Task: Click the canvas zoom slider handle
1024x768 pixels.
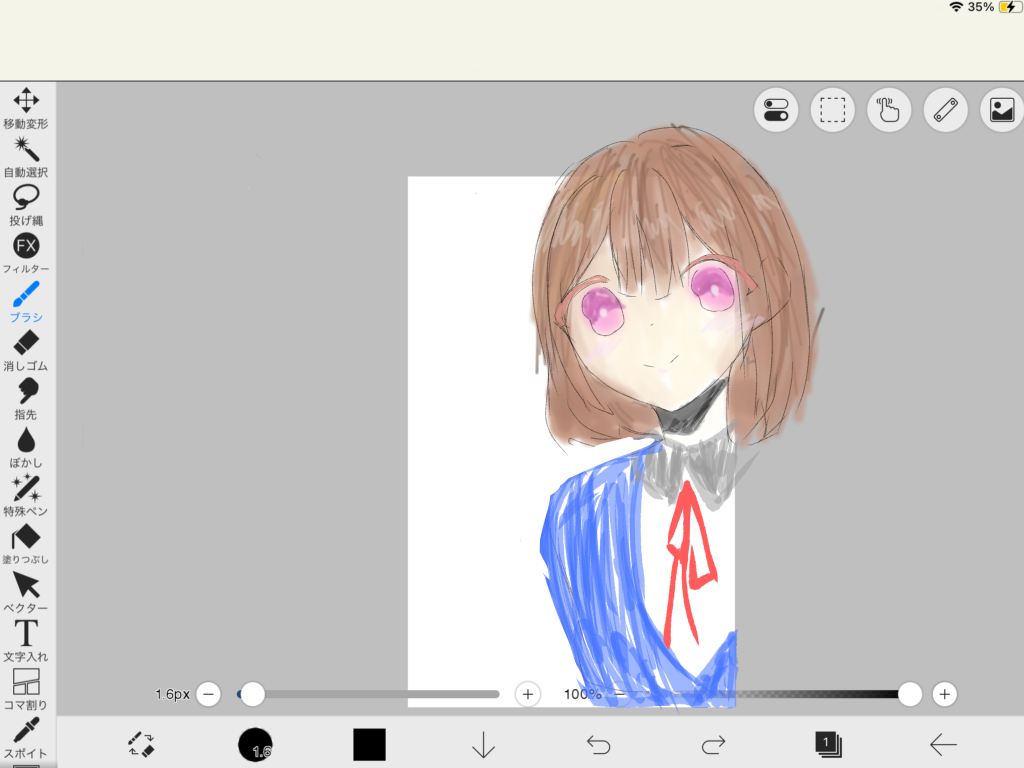Action: (x=909, y=693)
